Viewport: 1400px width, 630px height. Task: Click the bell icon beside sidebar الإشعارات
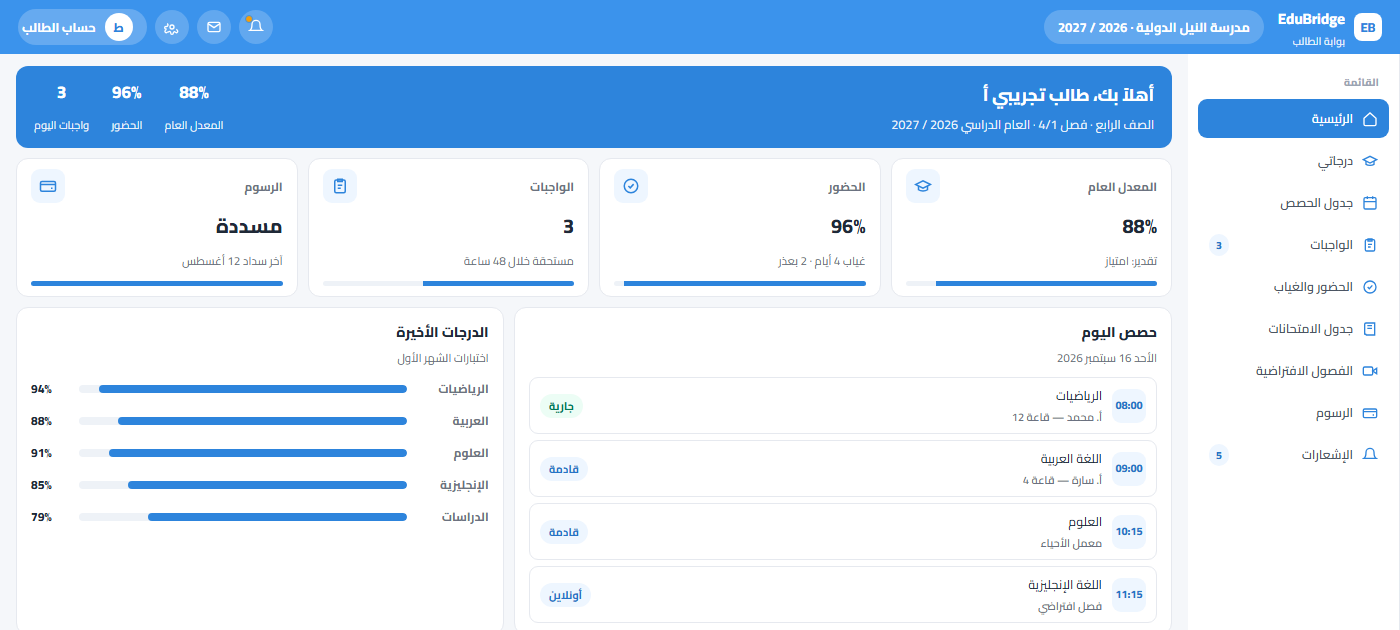(x=1370, y=455)
